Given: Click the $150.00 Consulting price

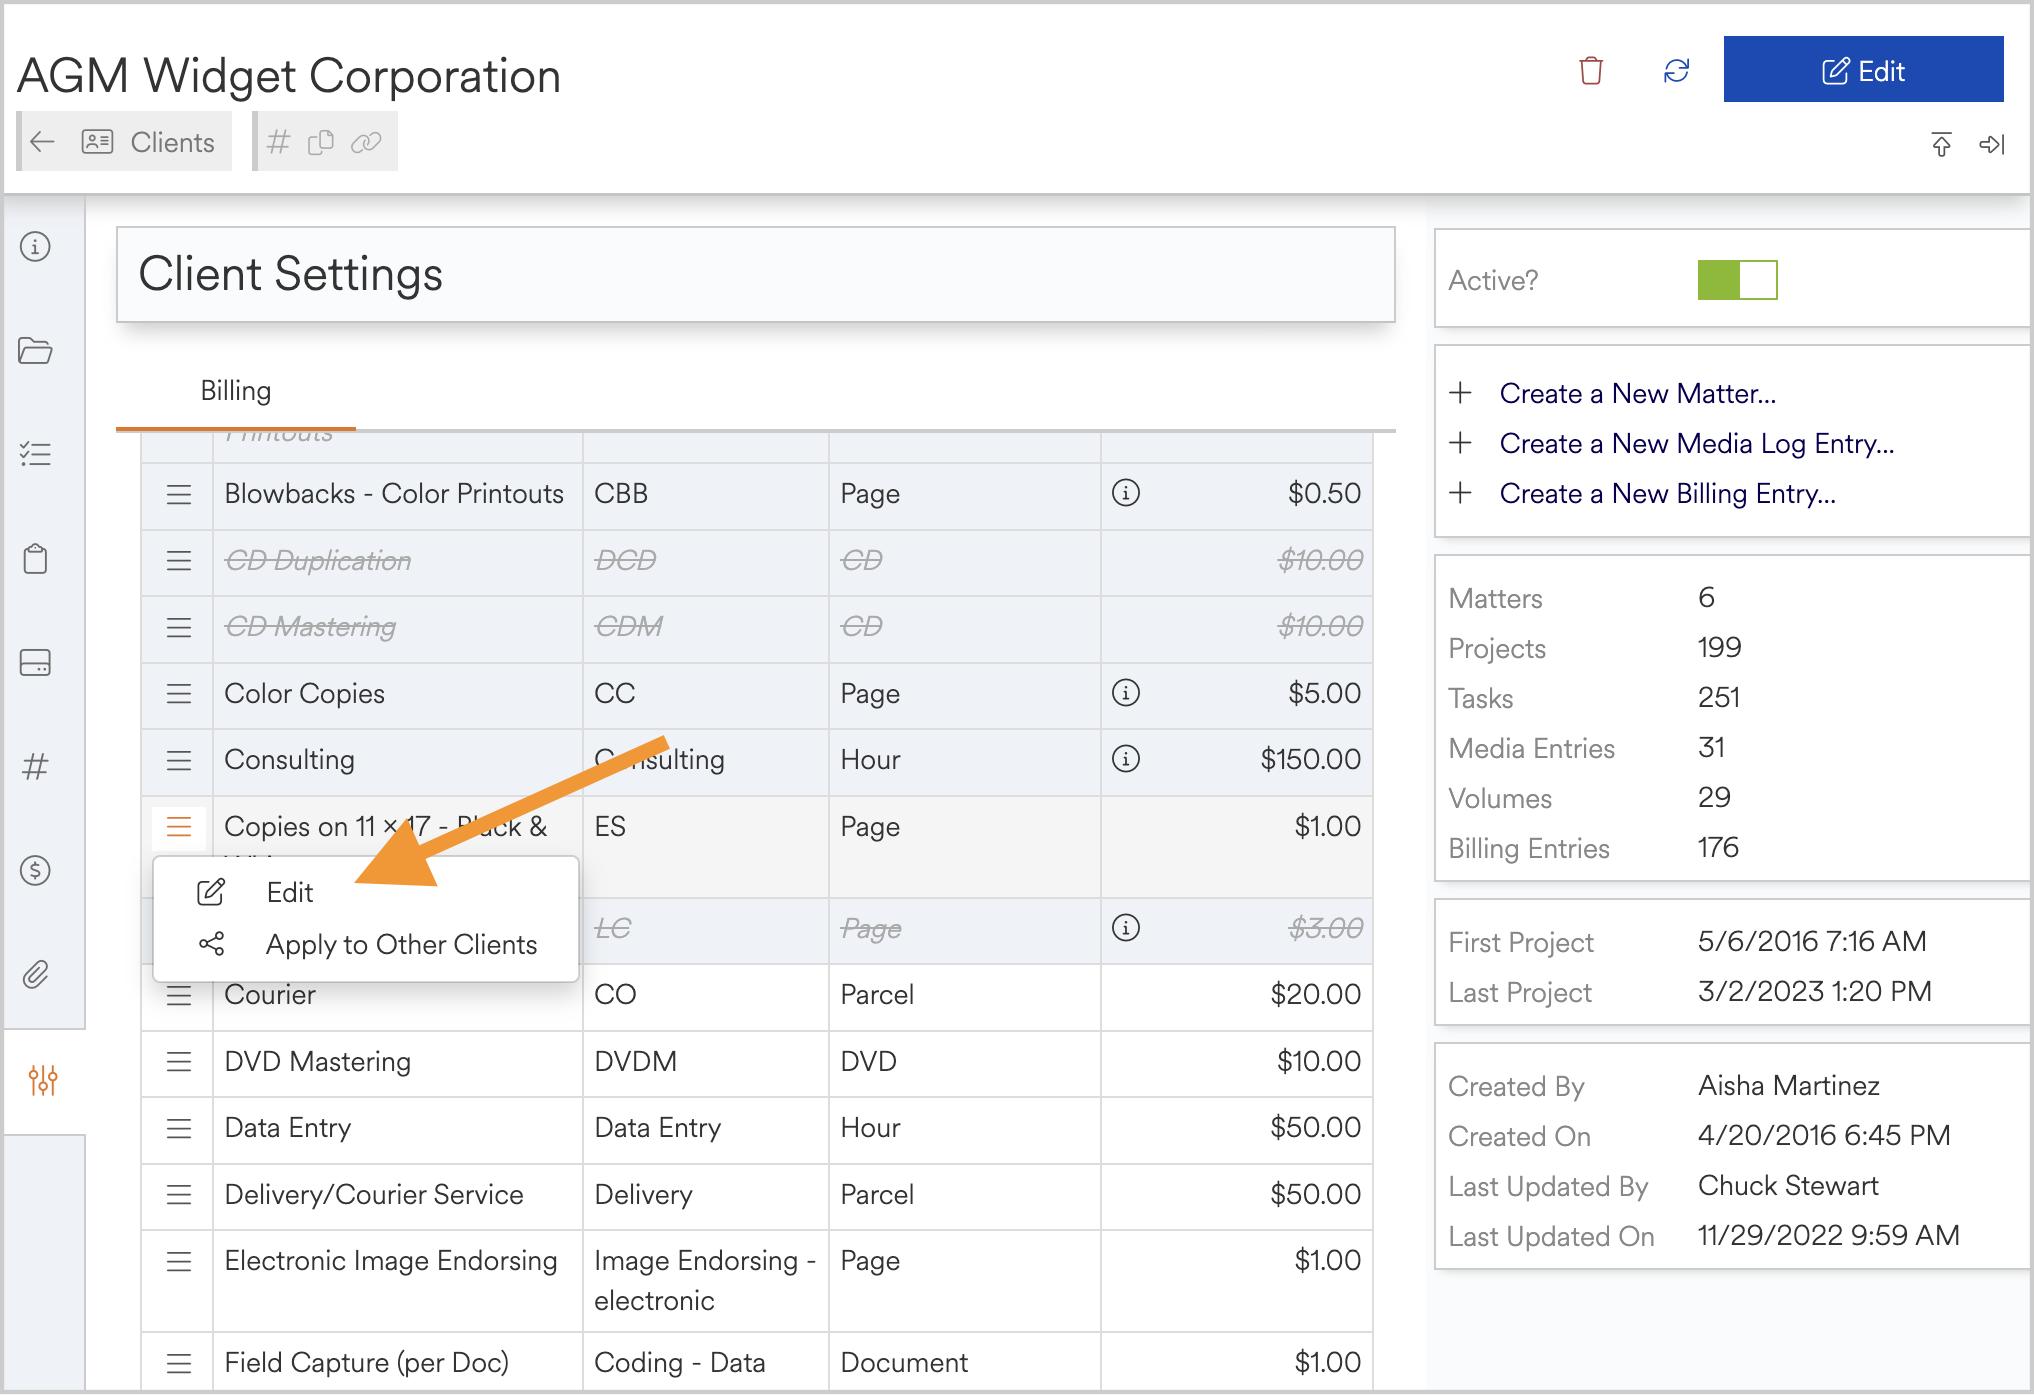Looking at the screenshot, I should click(x=1310, y=760).
